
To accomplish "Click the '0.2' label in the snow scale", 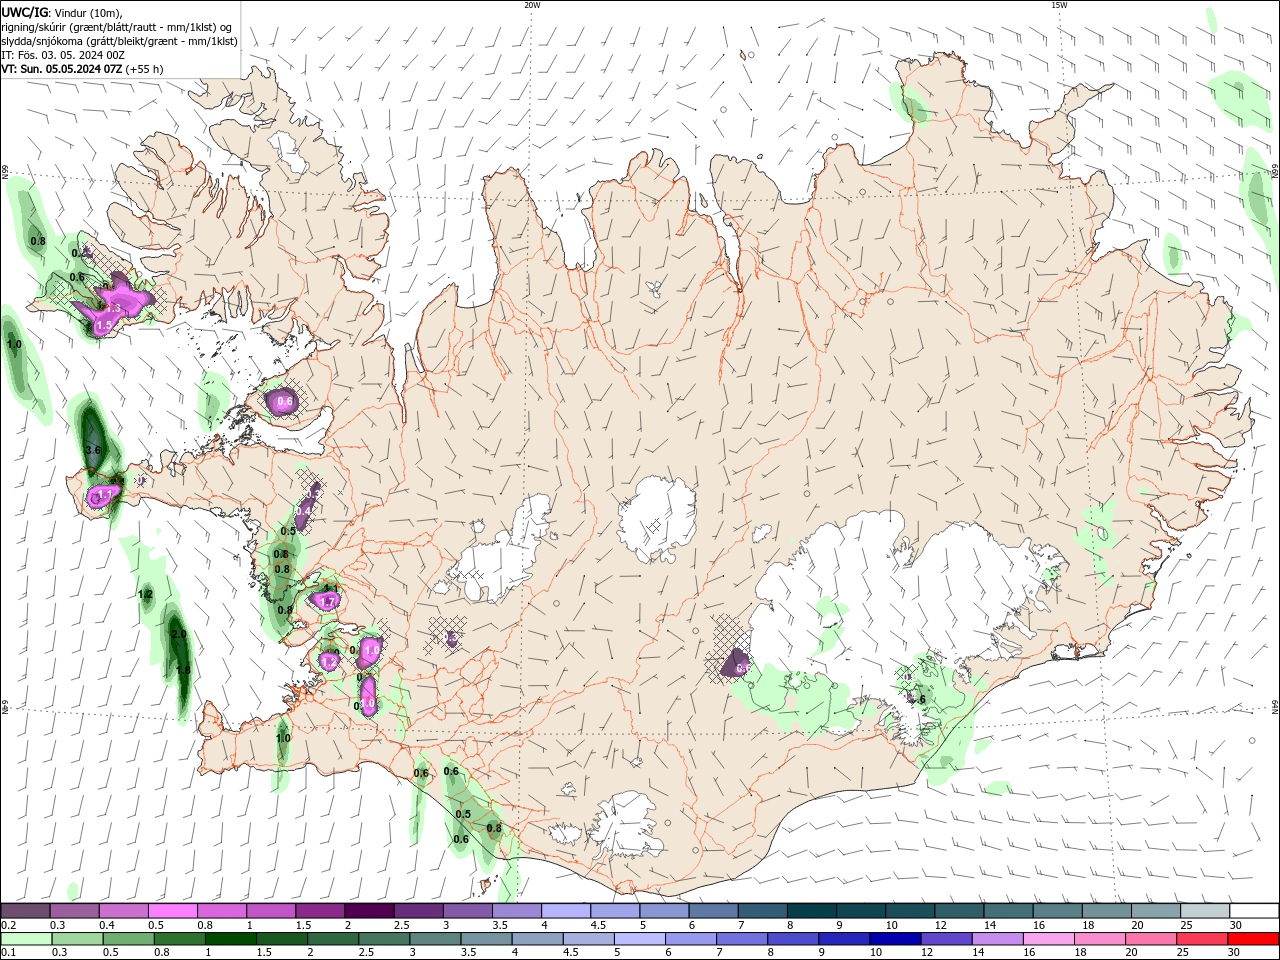I will click(8, 925).
